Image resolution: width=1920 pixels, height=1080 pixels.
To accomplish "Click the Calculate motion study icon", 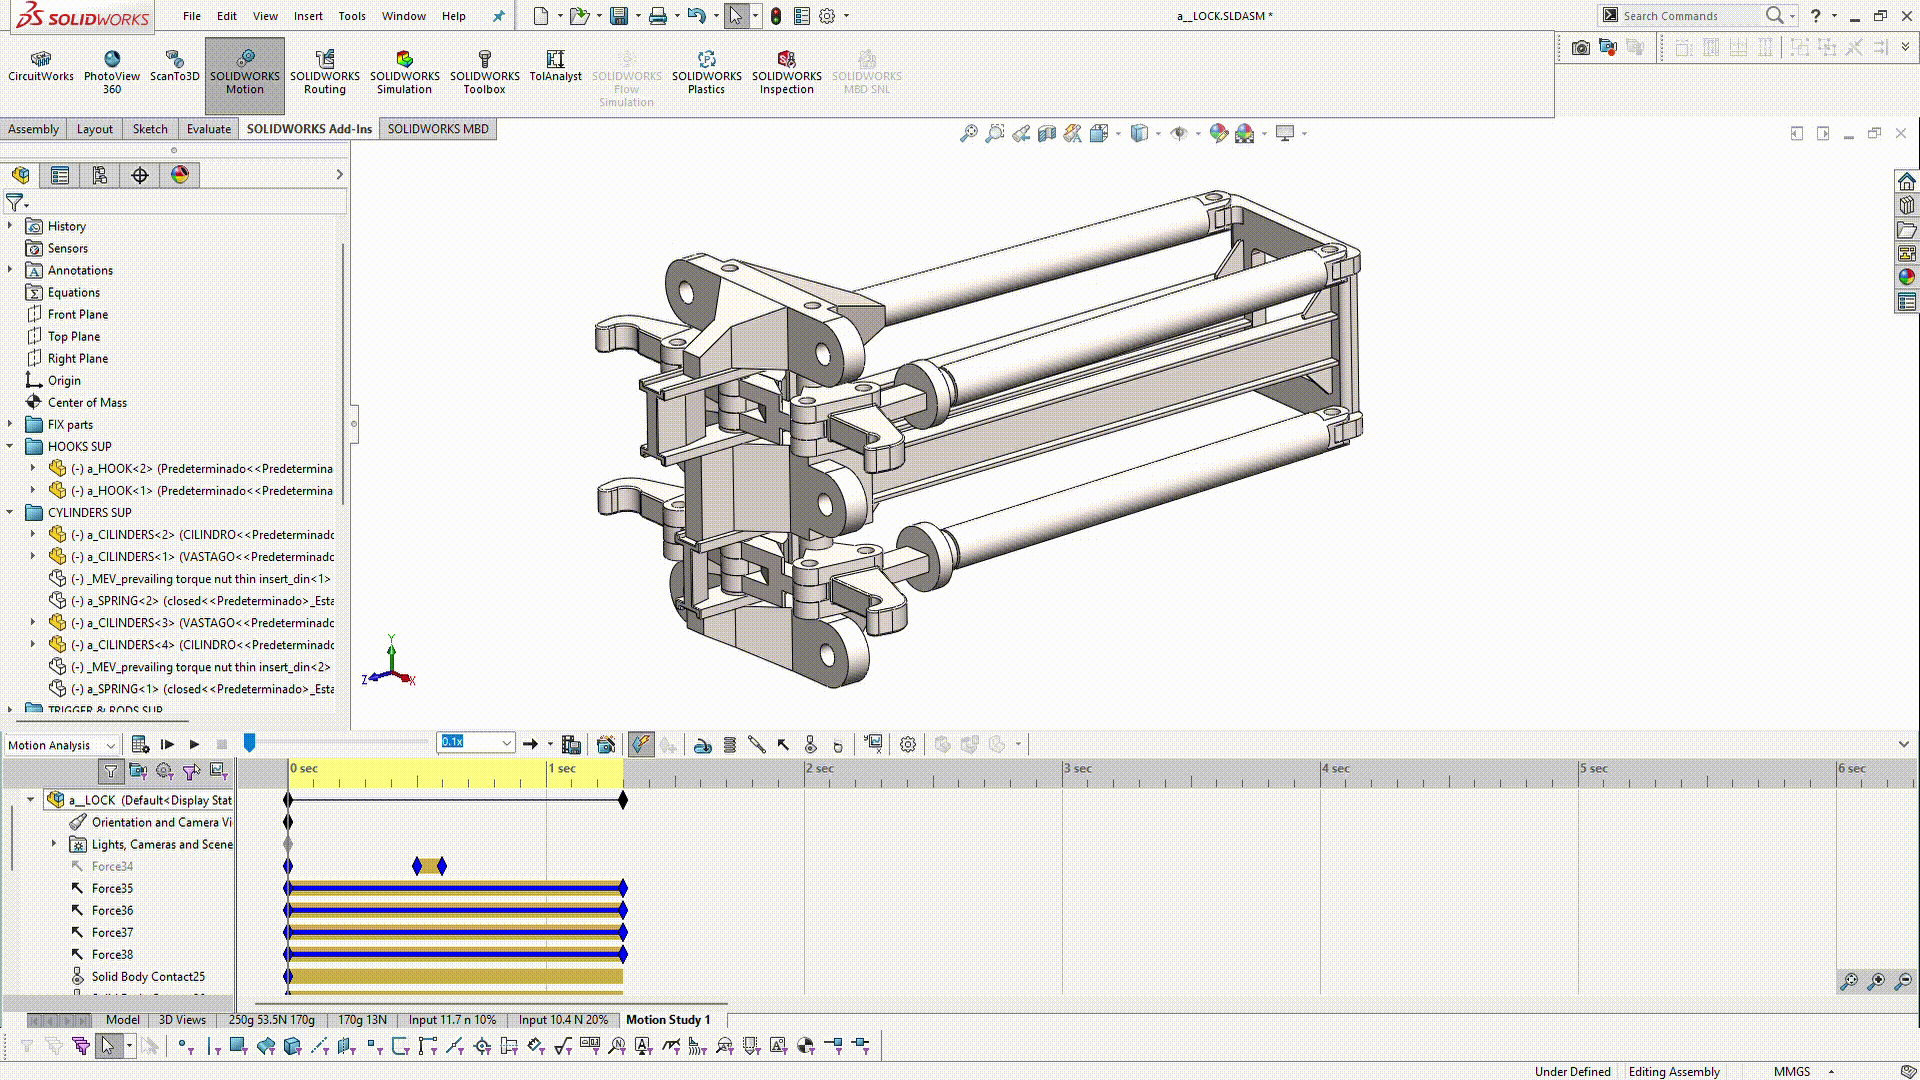I will point(140,744).
